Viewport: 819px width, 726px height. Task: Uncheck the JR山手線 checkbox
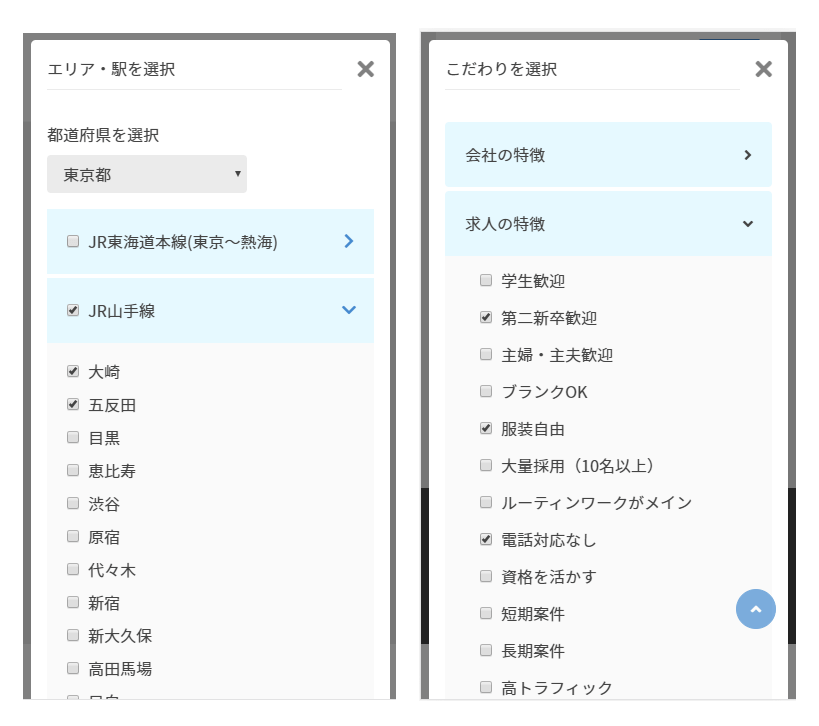(x=72, y=310)
